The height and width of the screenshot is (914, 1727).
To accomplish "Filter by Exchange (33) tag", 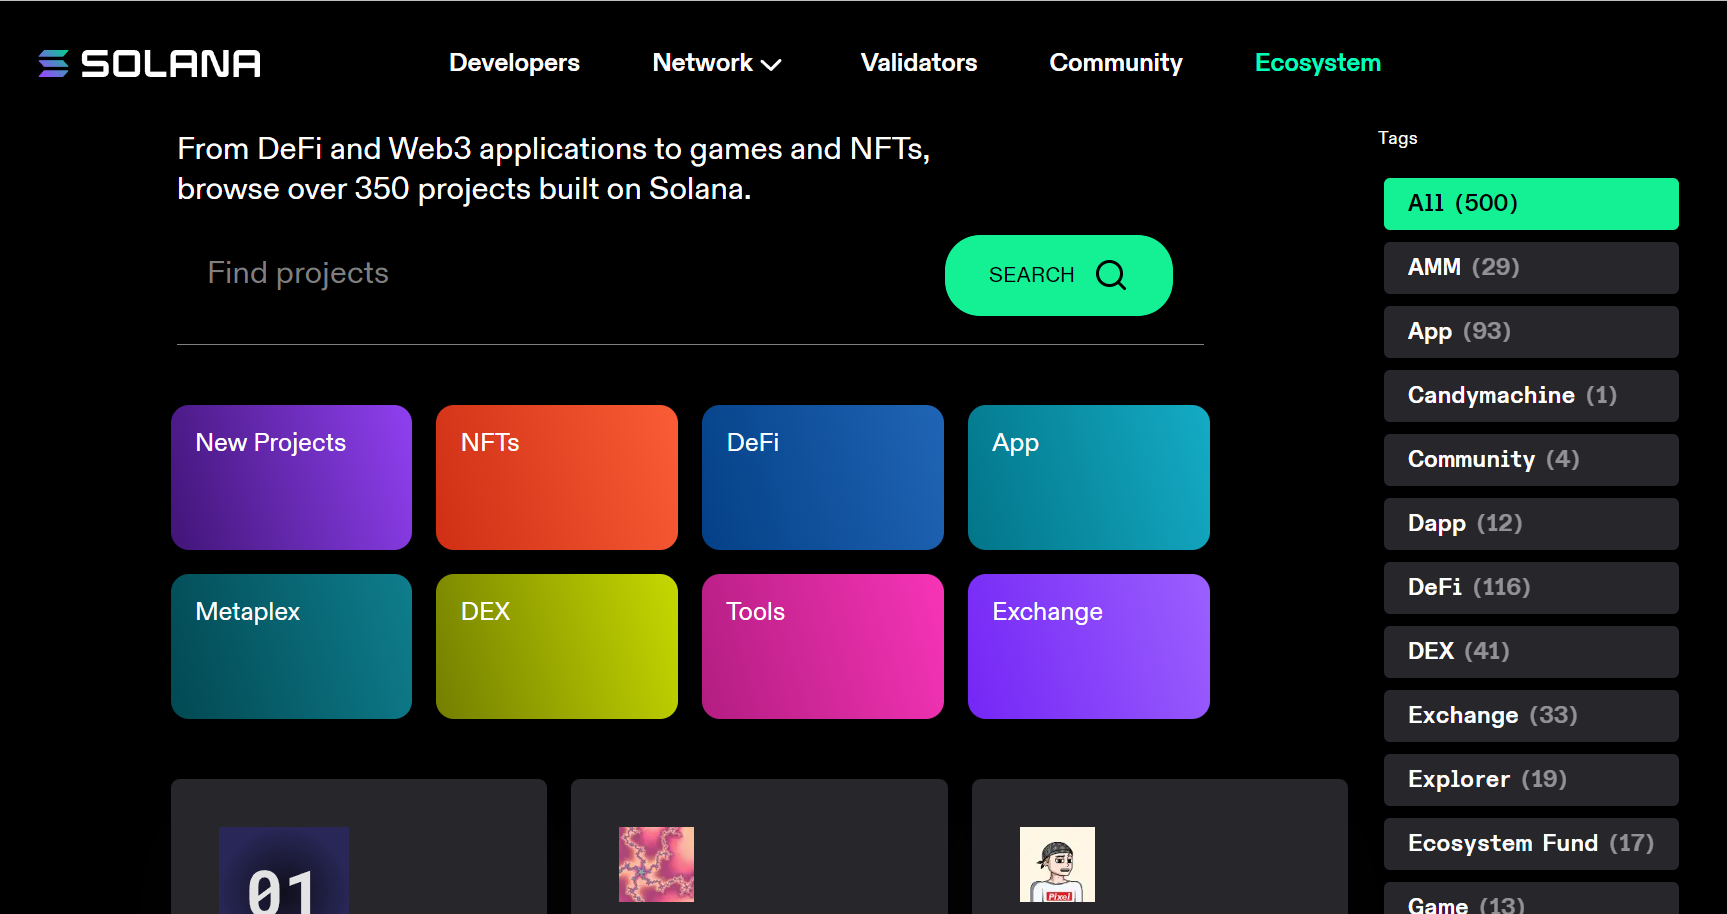I will tap(1531, 716).
